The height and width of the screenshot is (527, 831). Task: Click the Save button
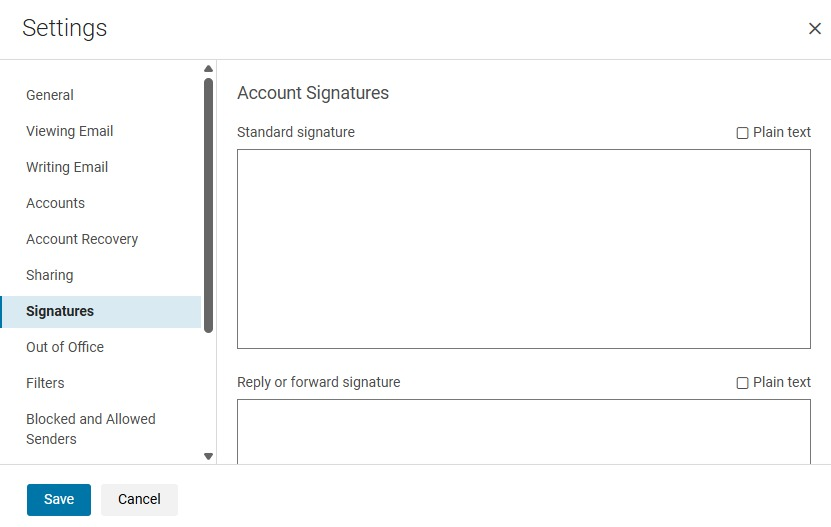tap(59, 500)
